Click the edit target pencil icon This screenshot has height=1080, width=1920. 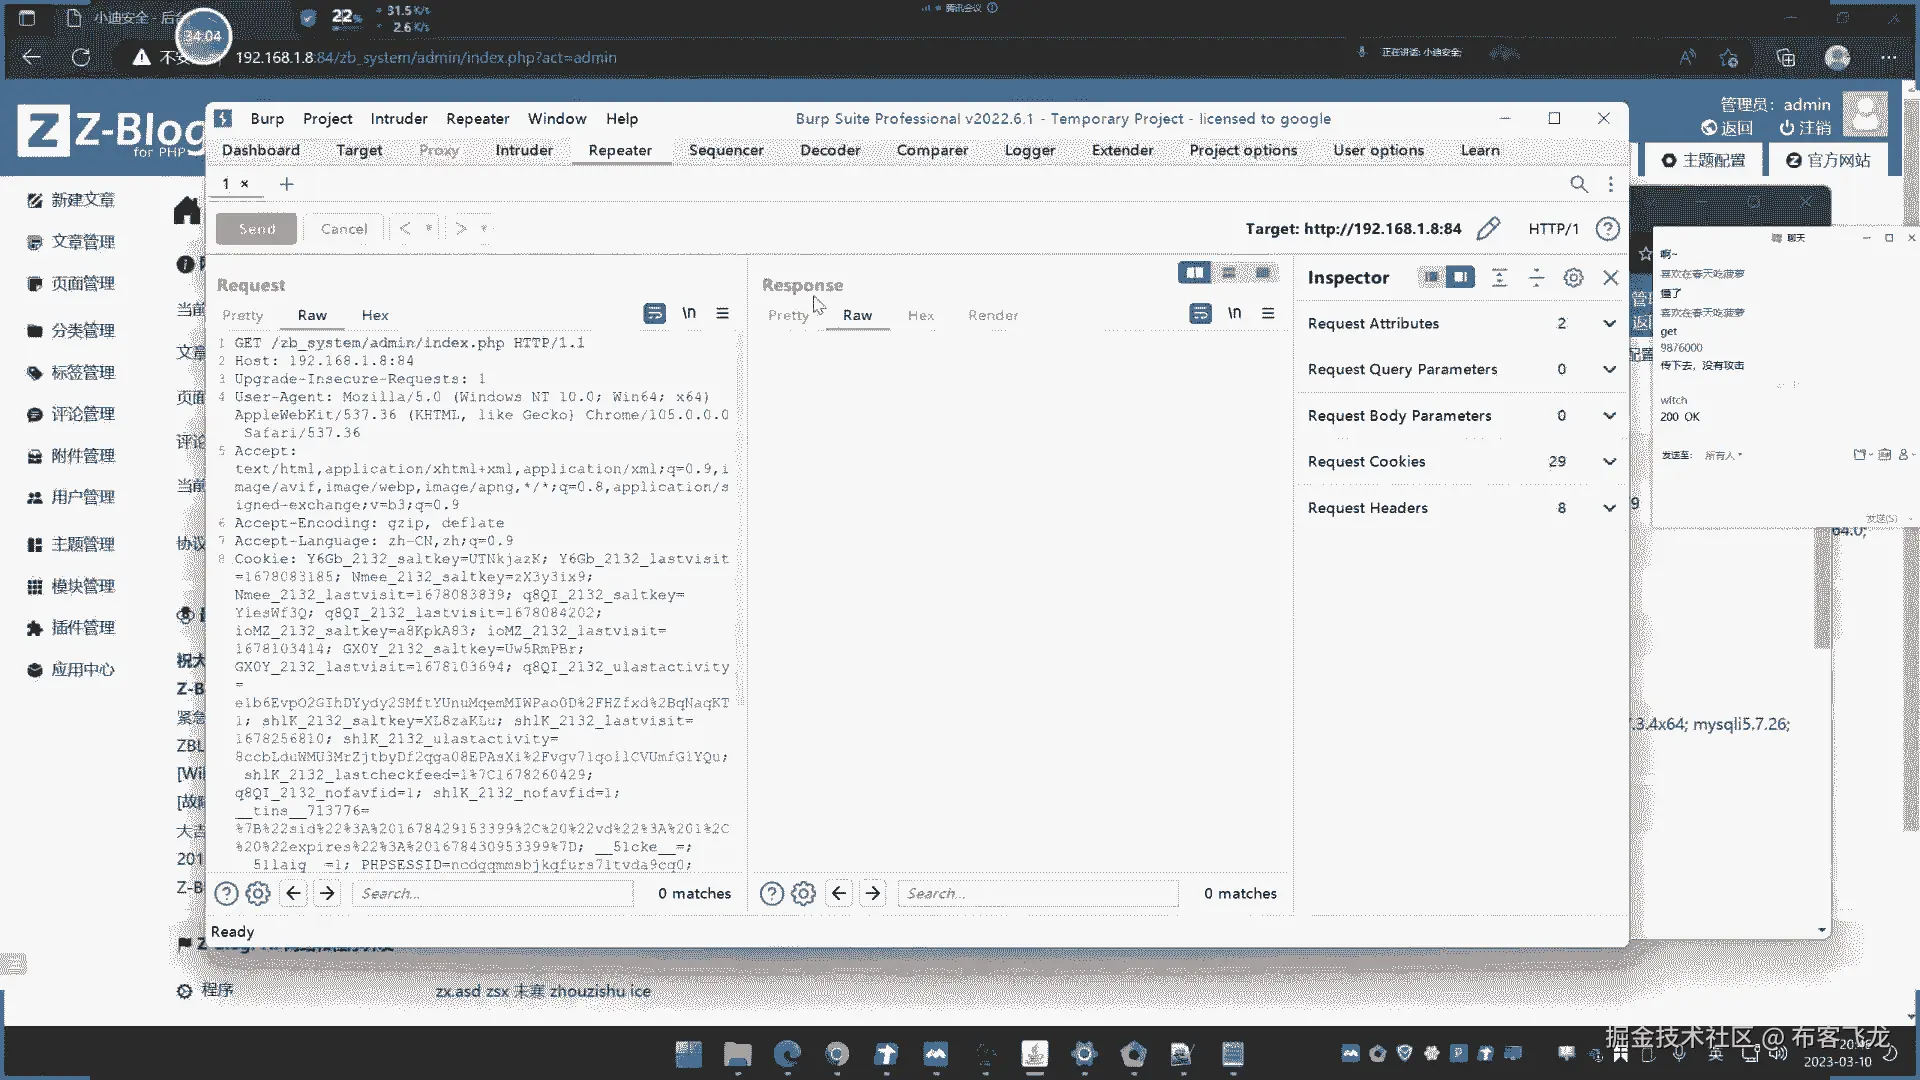tap(1488, 229)
